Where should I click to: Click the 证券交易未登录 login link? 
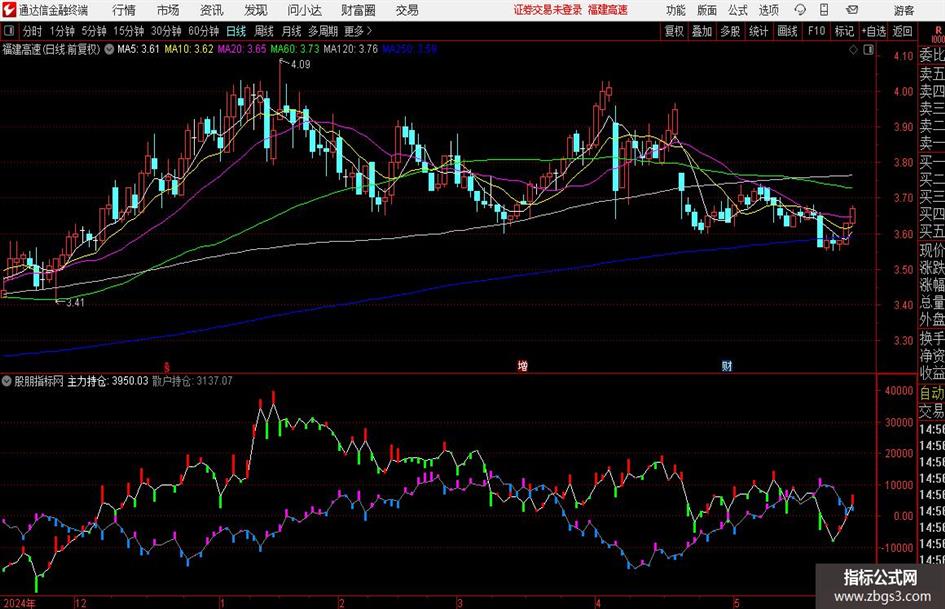[x=548, y=10]
